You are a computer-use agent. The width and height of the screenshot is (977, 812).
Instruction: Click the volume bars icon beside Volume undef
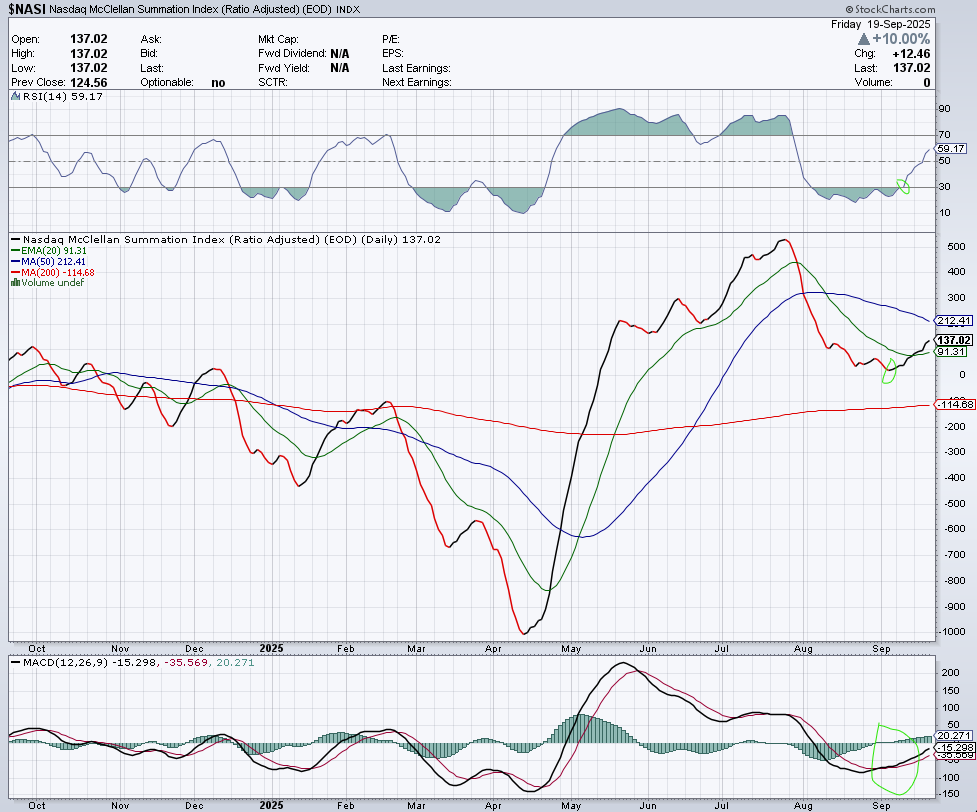tap(16, 282)
